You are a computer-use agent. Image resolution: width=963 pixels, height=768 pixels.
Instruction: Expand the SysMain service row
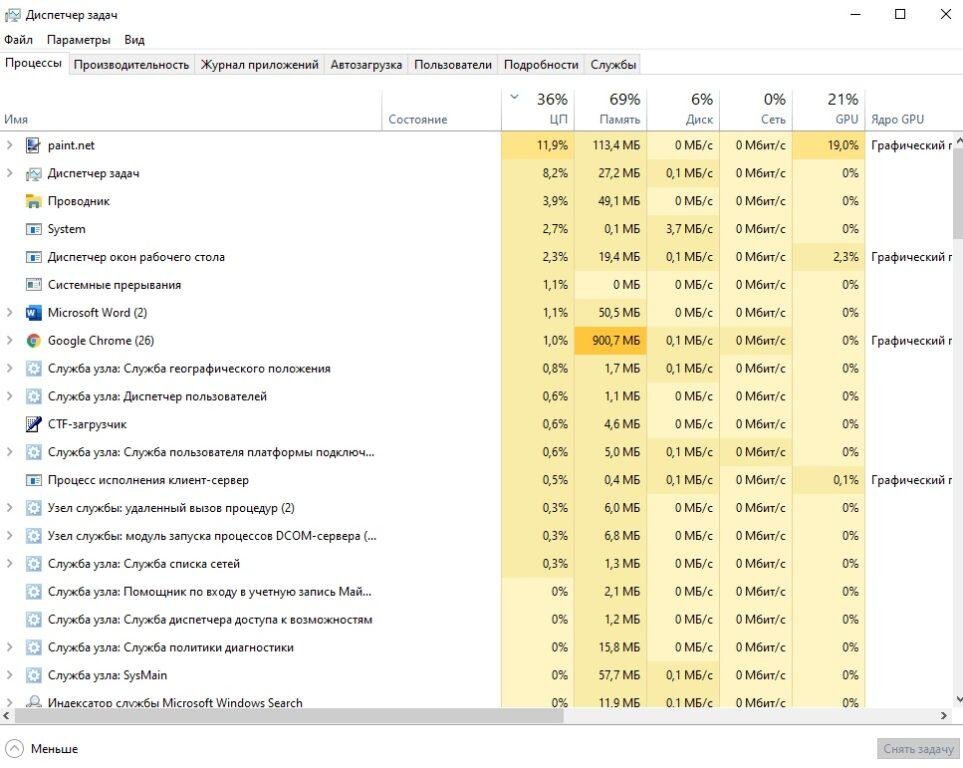[x=9, y=675]
